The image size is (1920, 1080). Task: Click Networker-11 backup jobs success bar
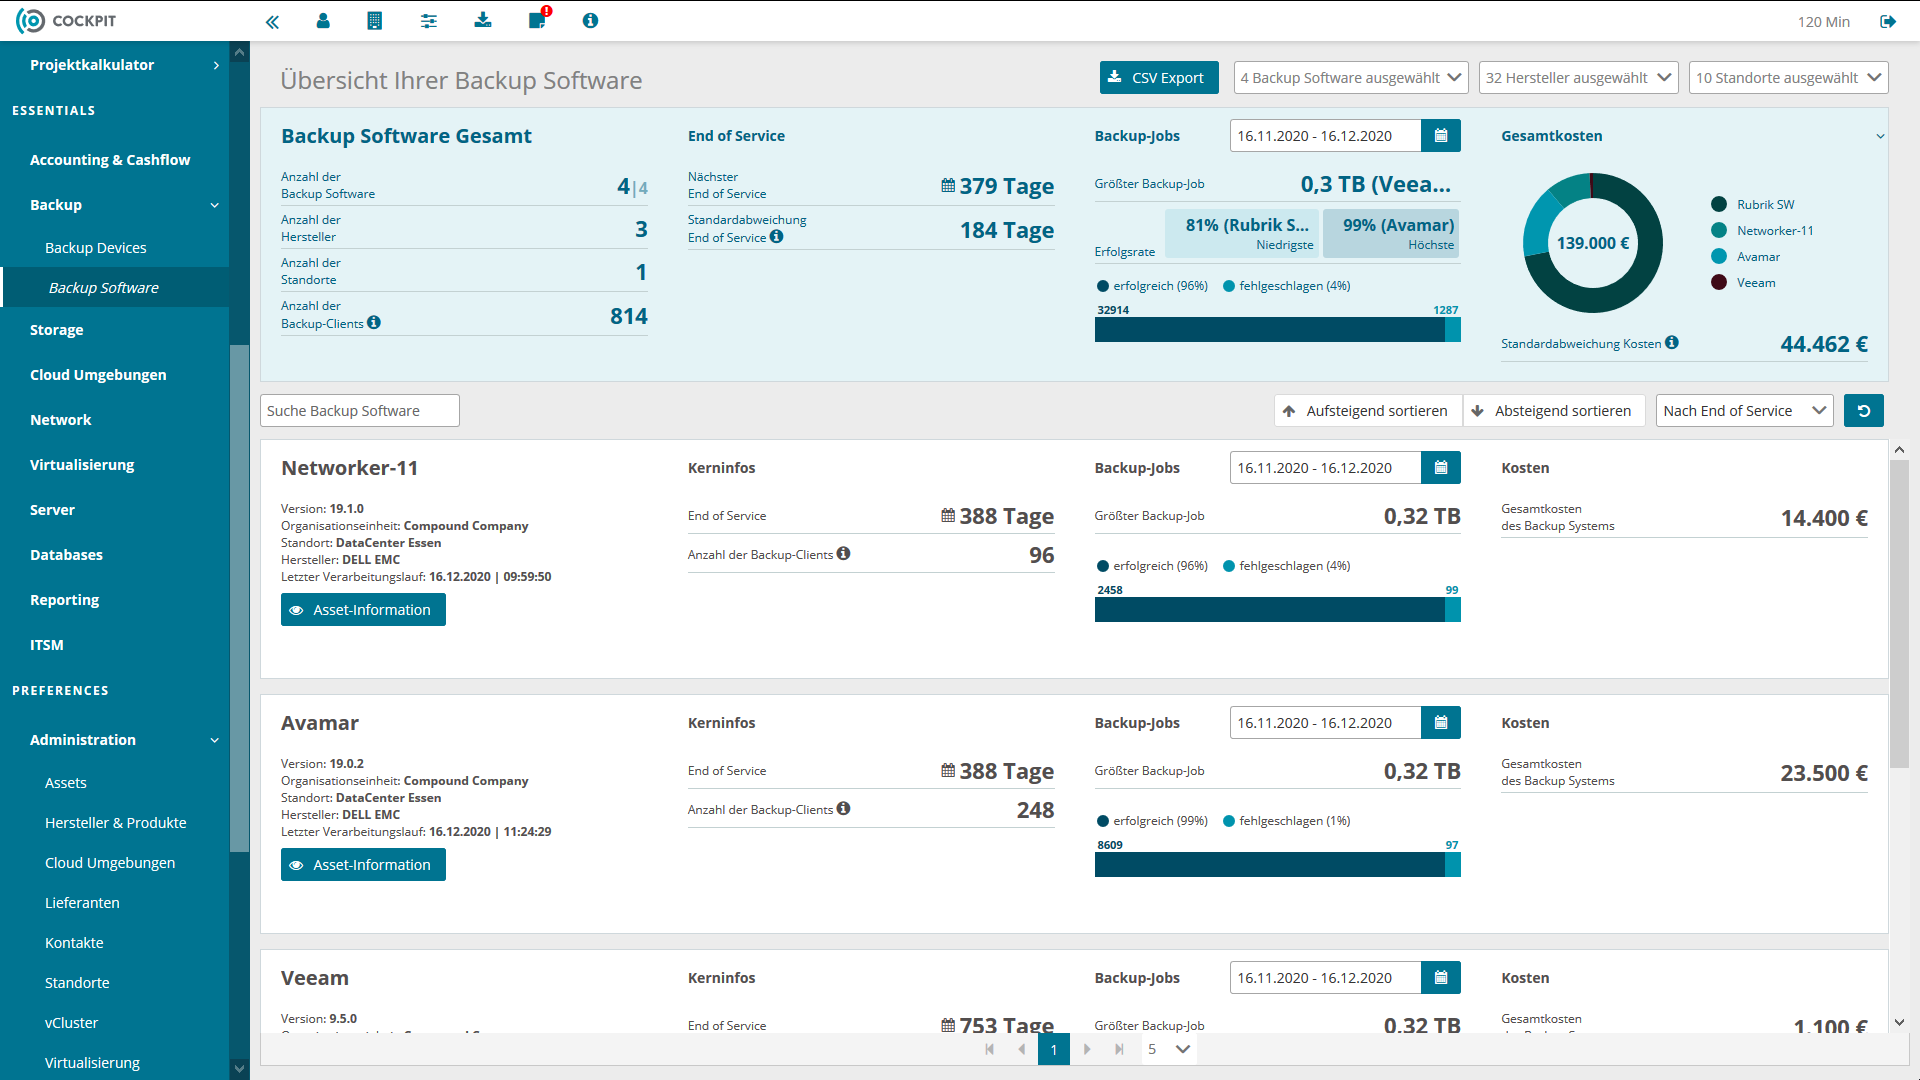(x=1270, y=610)
